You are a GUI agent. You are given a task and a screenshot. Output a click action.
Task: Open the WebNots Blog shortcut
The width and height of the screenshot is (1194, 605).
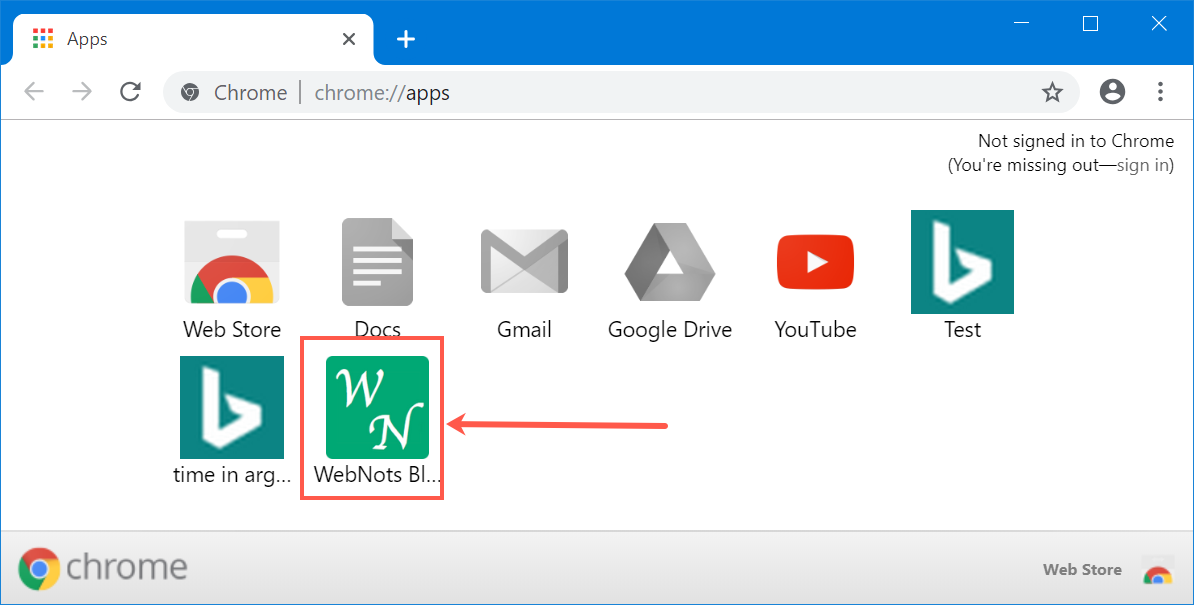[377, 407]
